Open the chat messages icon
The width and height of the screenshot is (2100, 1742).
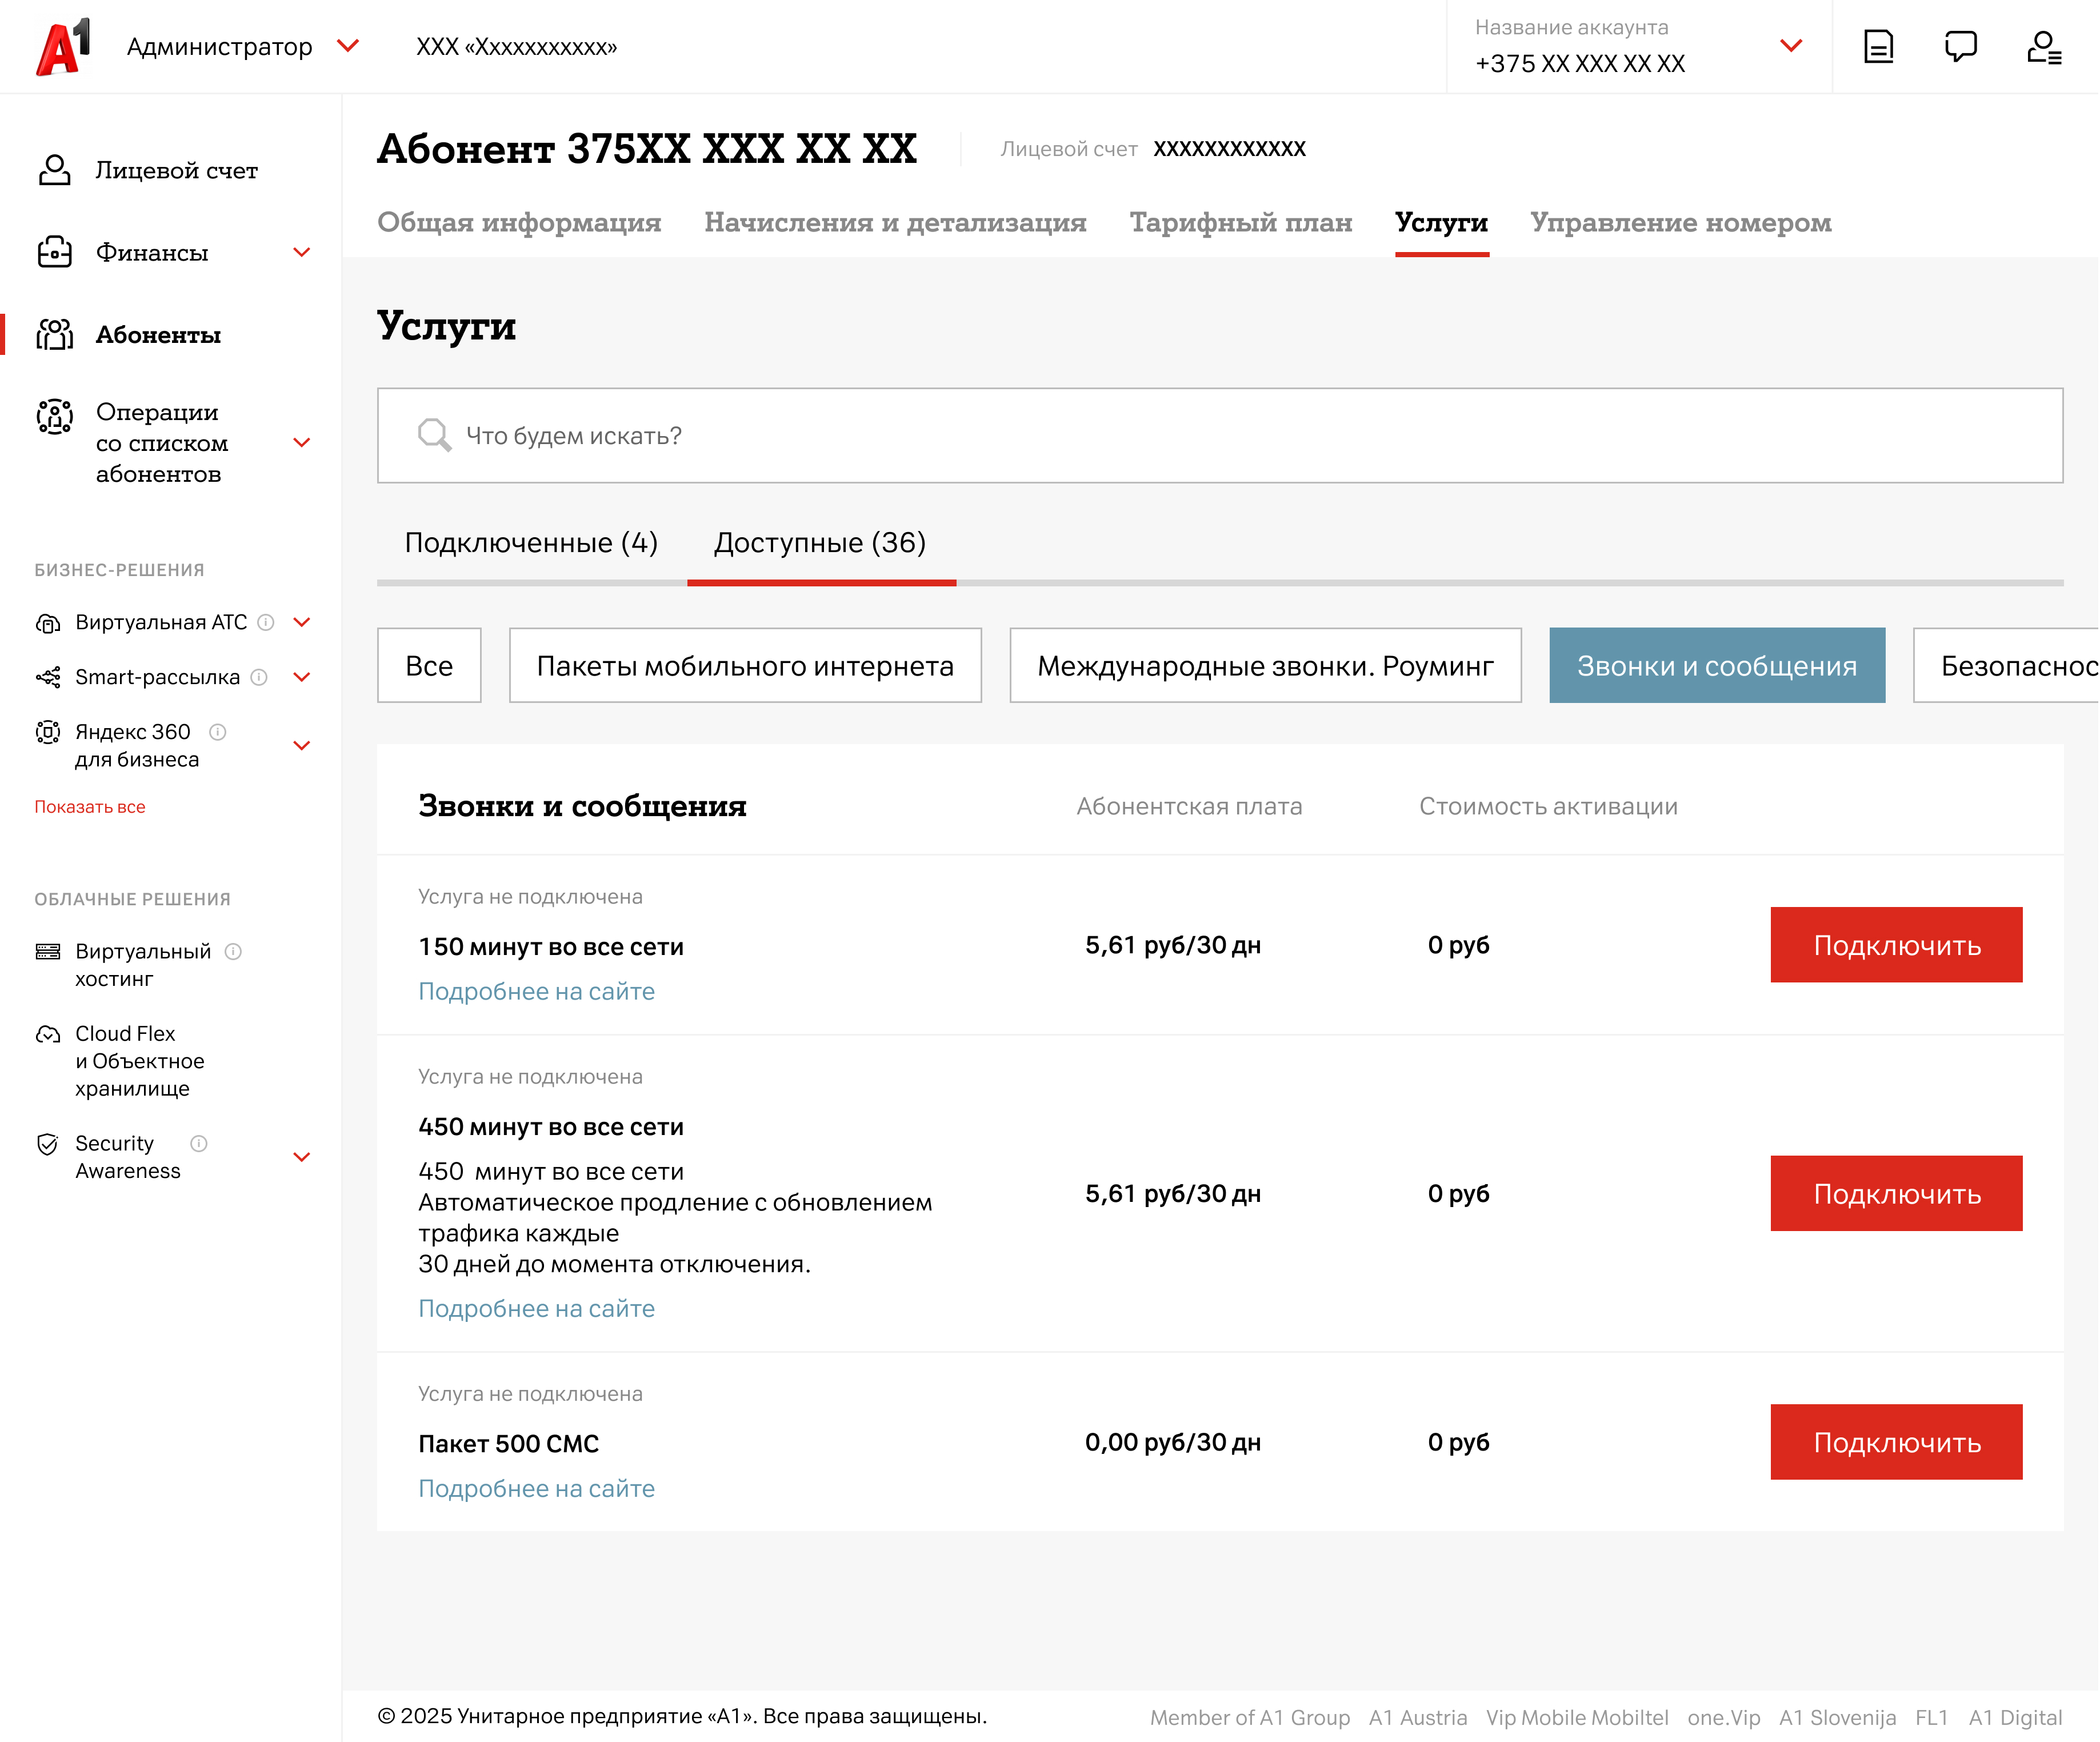pyautogui.click(x=1960, y=46)
